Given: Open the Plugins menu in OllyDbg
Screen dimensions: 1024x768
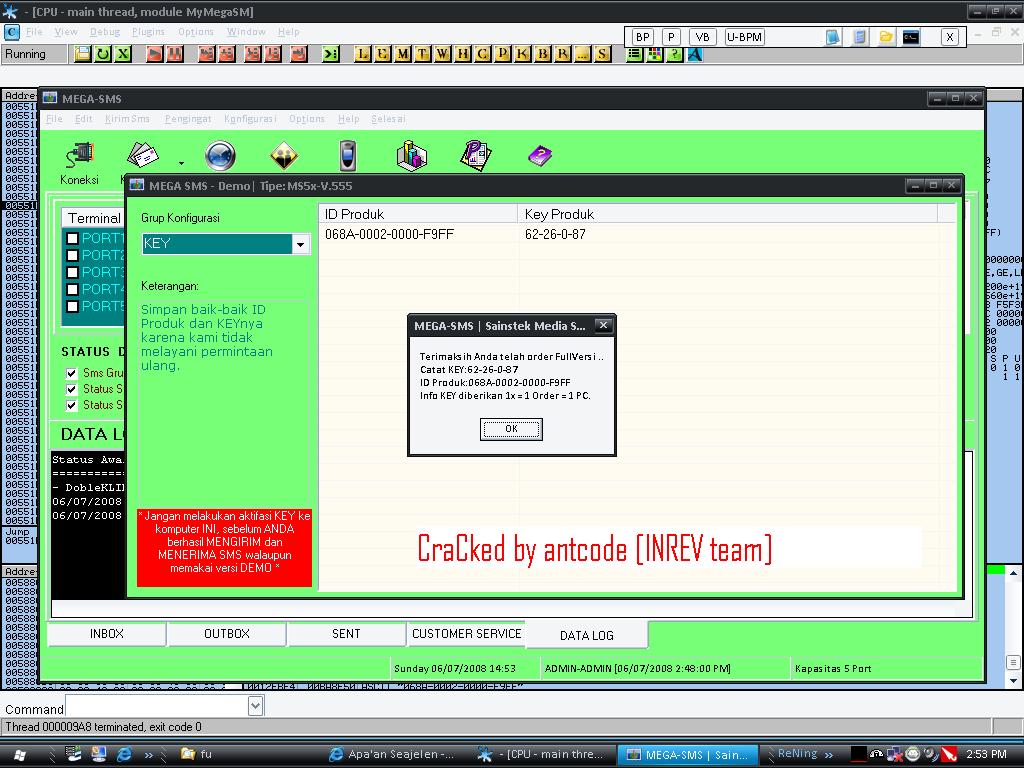Looking at the screenshot, I should 148,31.
